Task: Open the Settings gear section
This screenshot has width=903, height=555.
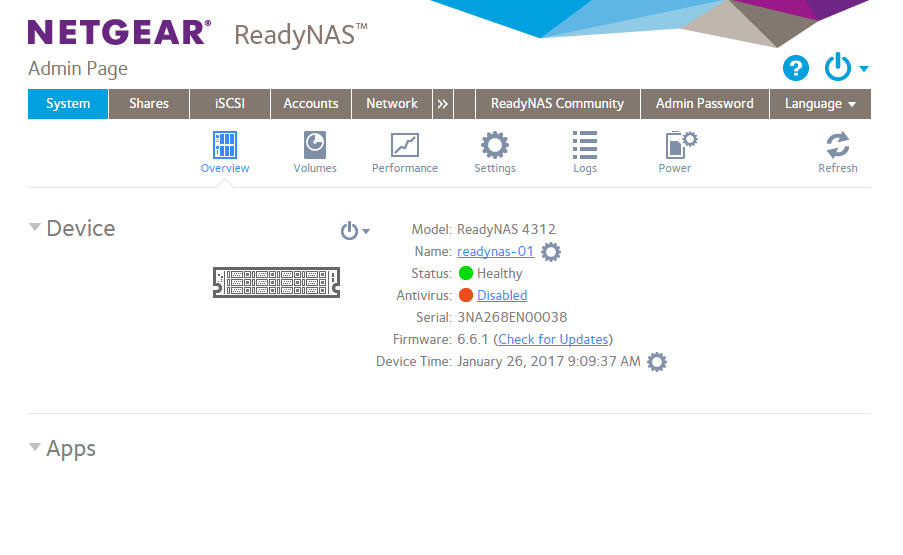Action: [x=495, y=152]
